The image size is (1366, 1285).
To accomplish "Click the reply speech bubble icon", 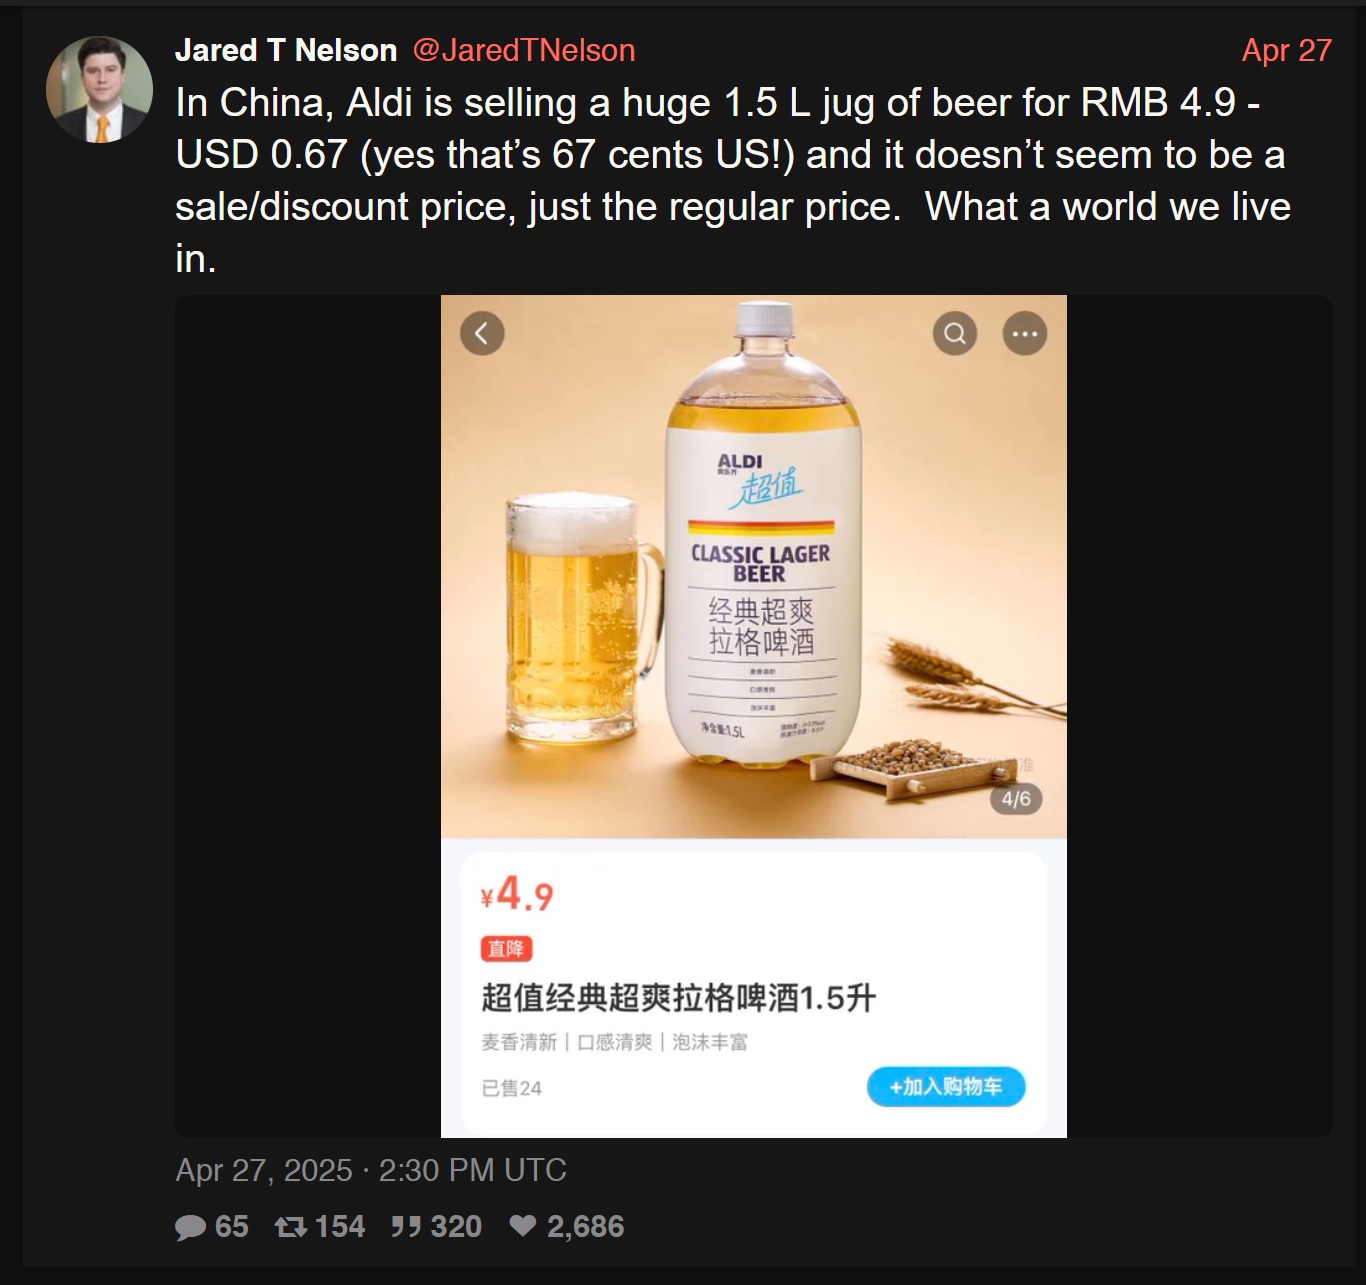I will (x=190, y=1227).
